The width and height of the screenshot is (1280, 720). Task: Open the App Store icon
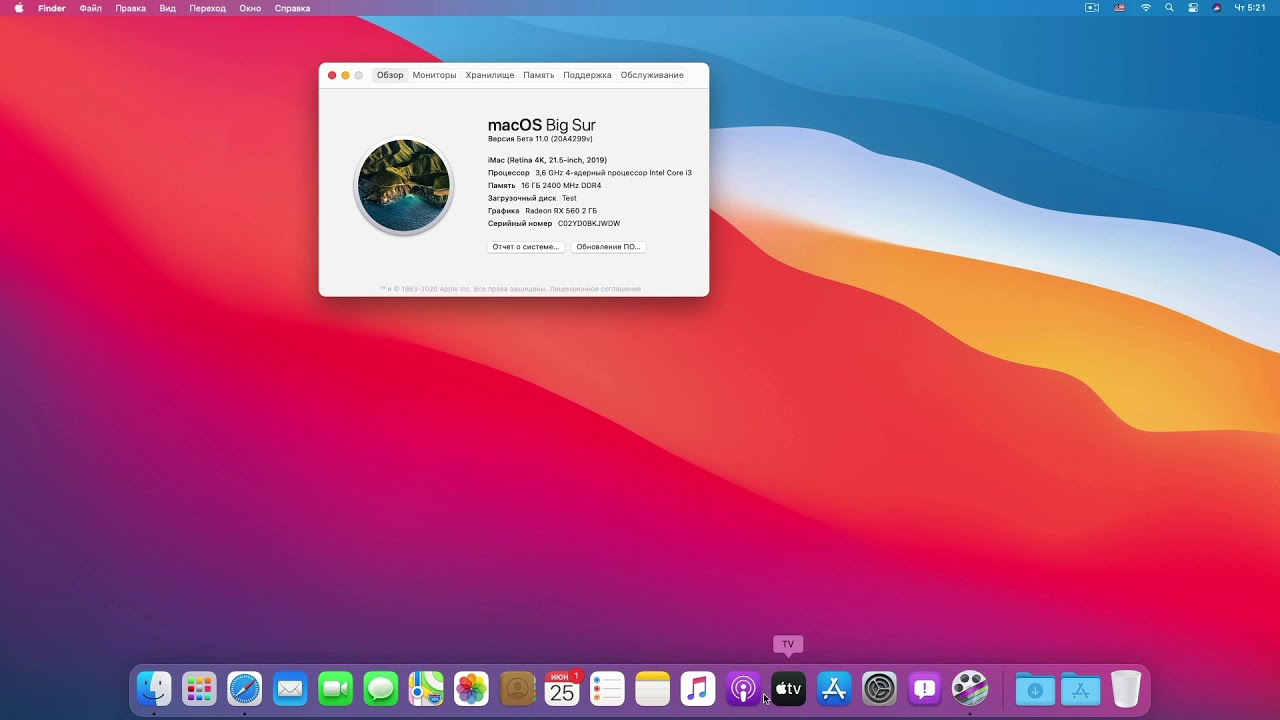(x=834, y=688)
